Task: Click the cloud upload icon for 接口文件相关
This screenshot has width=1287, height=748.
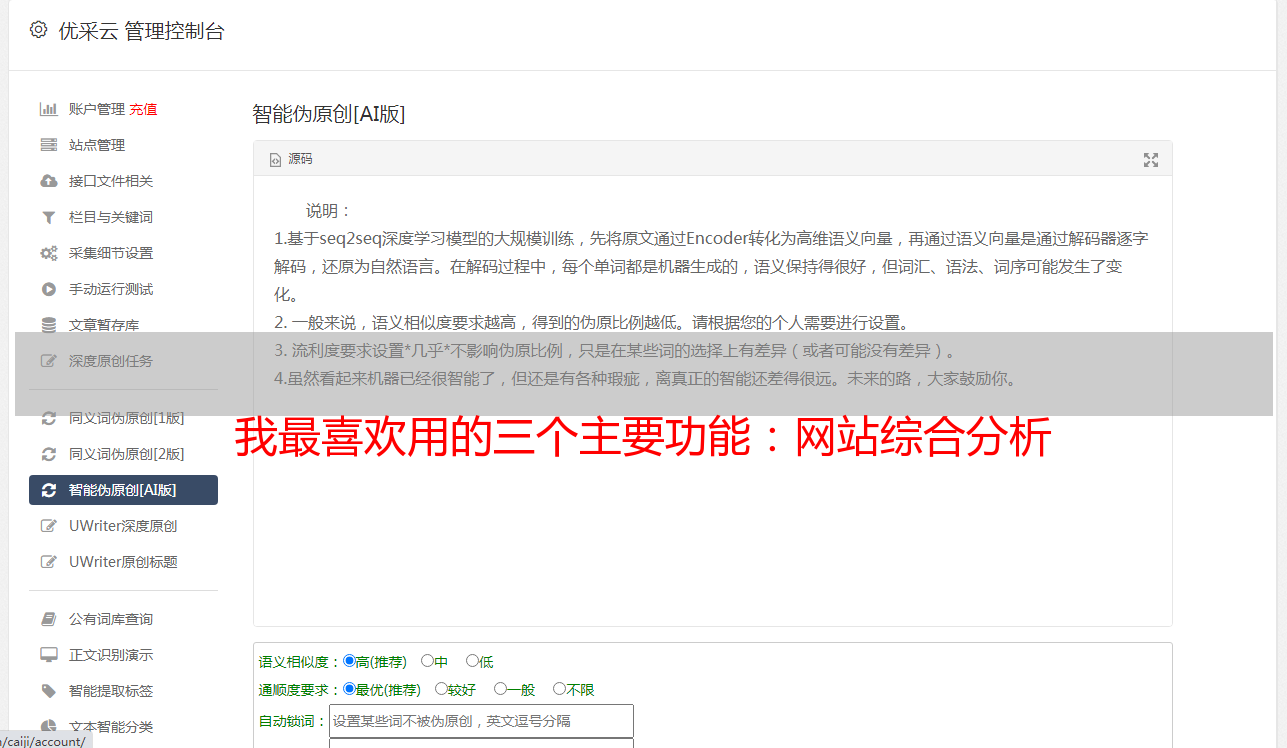Action: 48,181
